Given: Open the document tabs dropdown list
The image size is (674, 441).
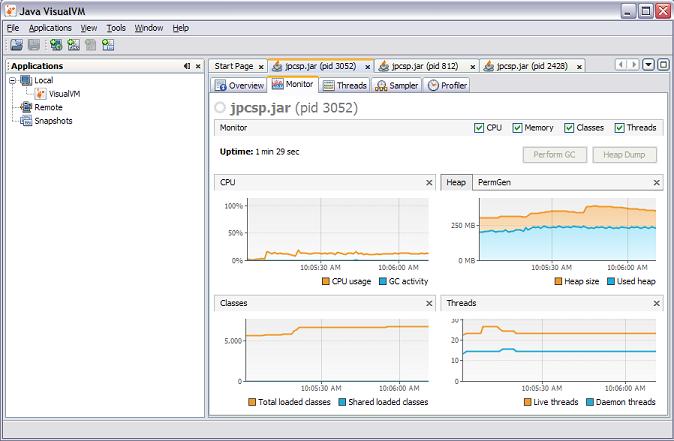Looking at the screenshot, I should point(648,65).
